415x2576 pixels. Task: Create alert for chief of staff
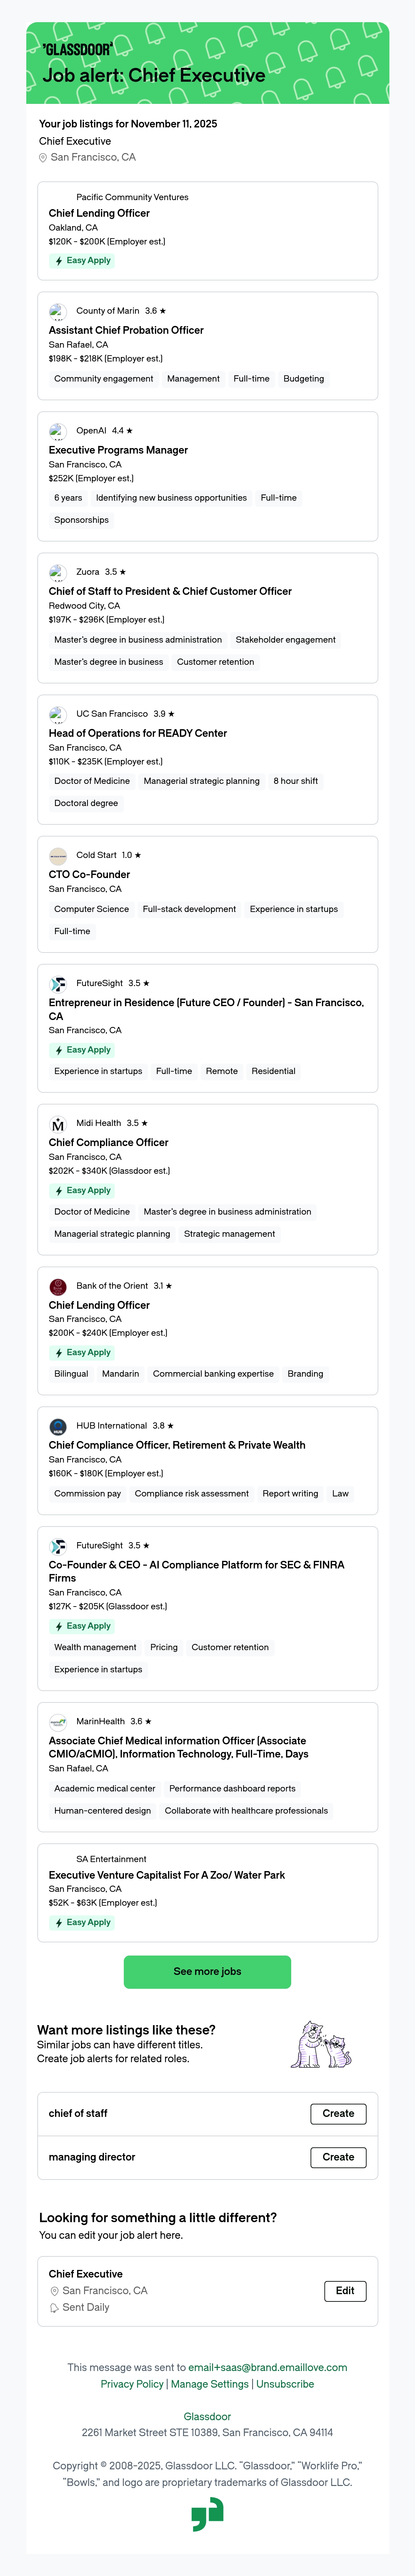coord(338,2113)
